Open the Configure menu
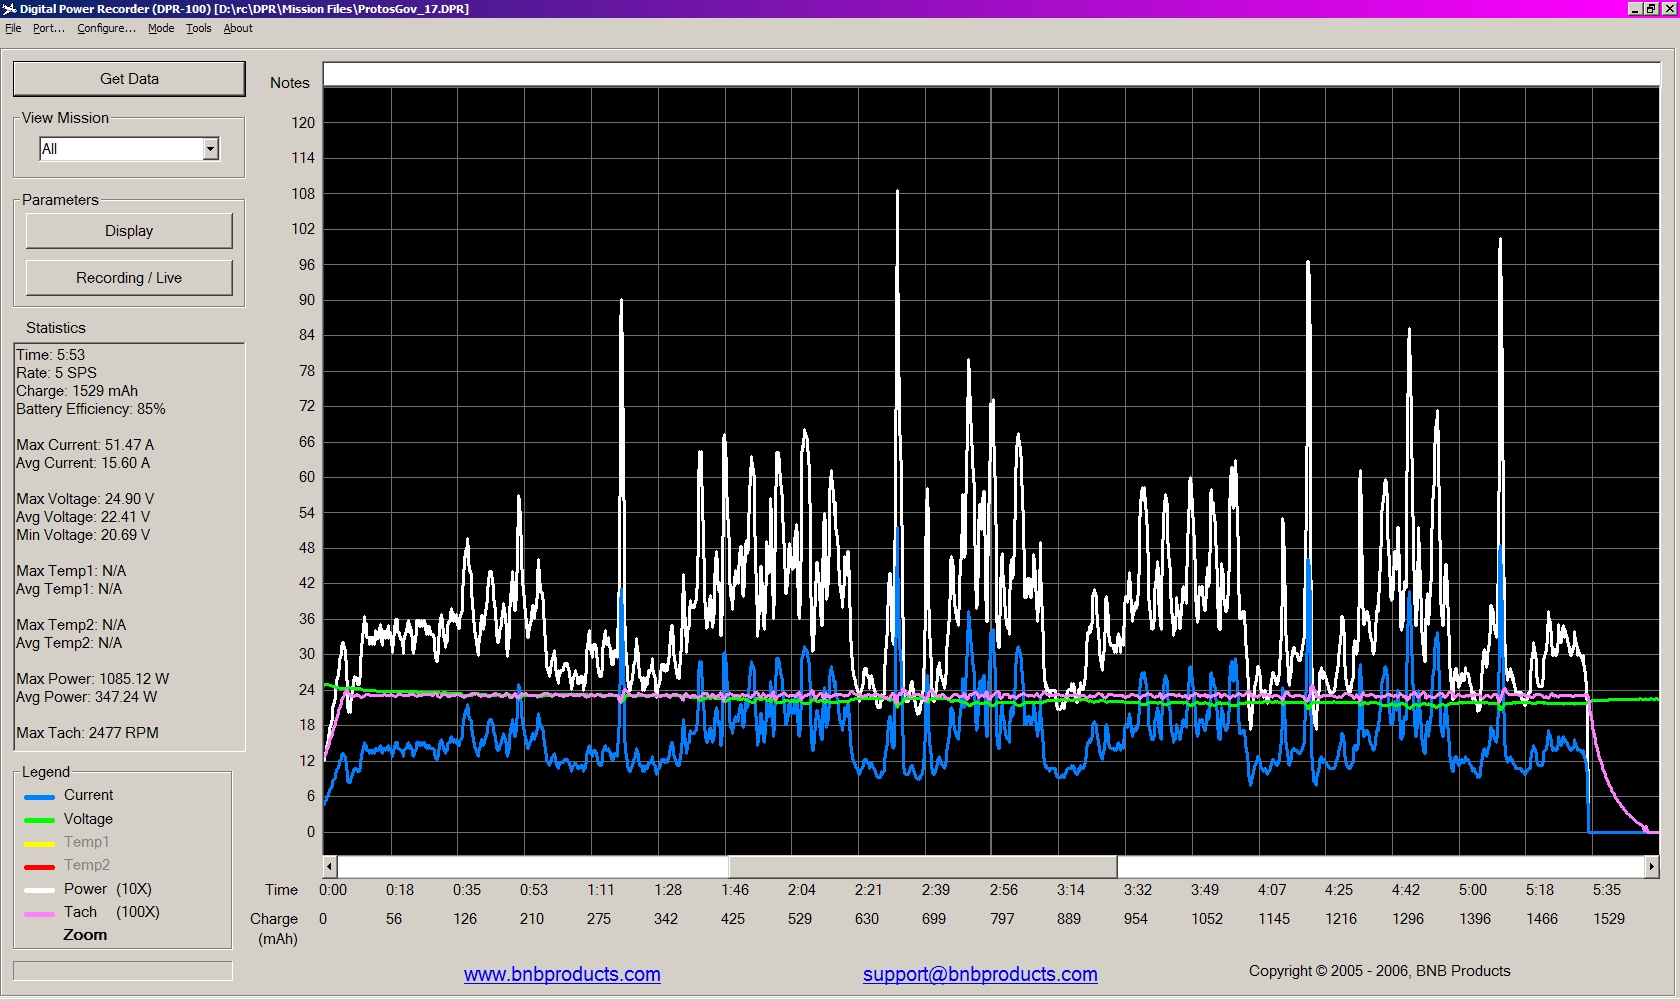The height and width of the screenshot is (1001, 1680). click(x=106, y=28)
